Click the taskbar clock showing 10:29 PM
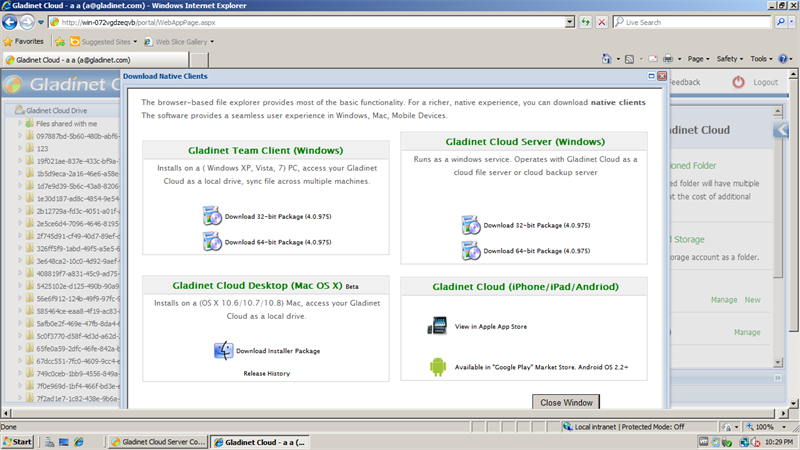800x450 pixels. [779, 442]
